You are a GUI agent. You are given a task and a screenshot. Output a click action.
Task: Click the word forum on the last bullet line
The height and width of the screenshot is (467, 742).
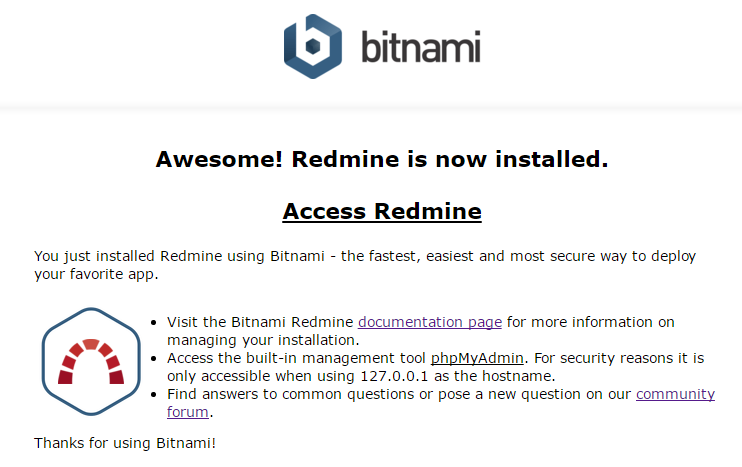(x=188, y=412)
